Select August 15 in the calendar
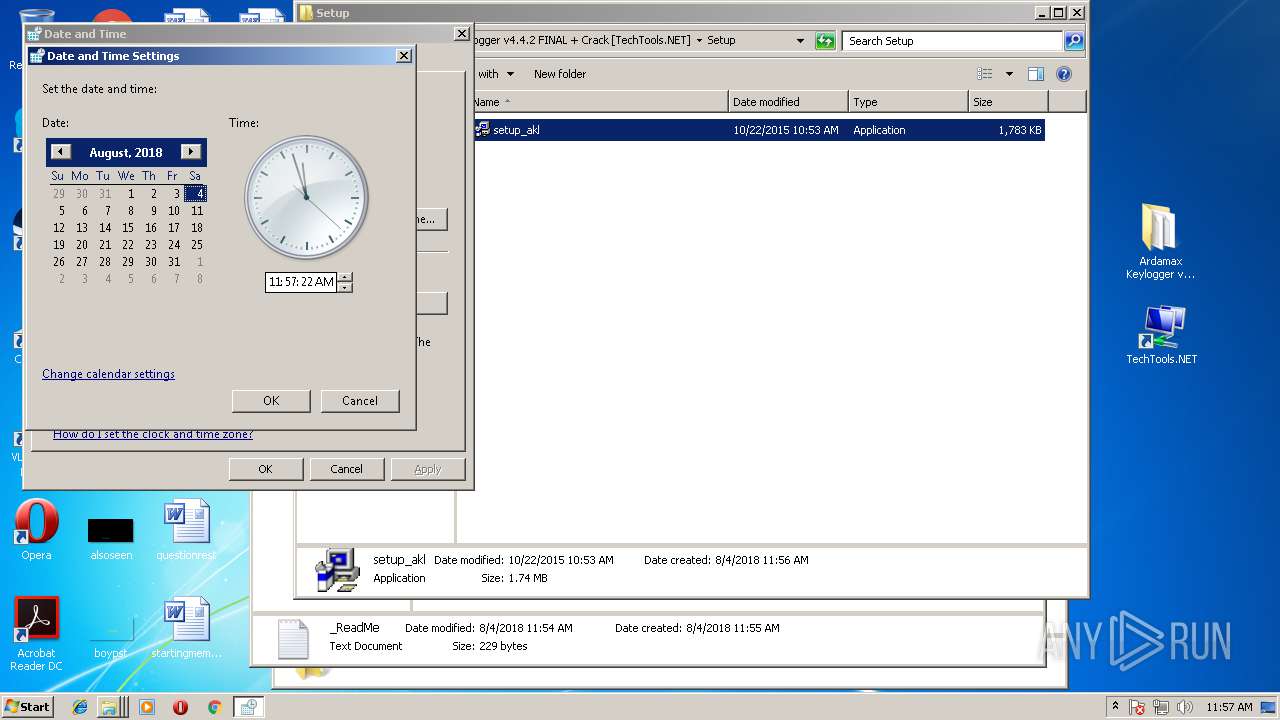This screenshot has height=720, width=1280. [128, 228]
